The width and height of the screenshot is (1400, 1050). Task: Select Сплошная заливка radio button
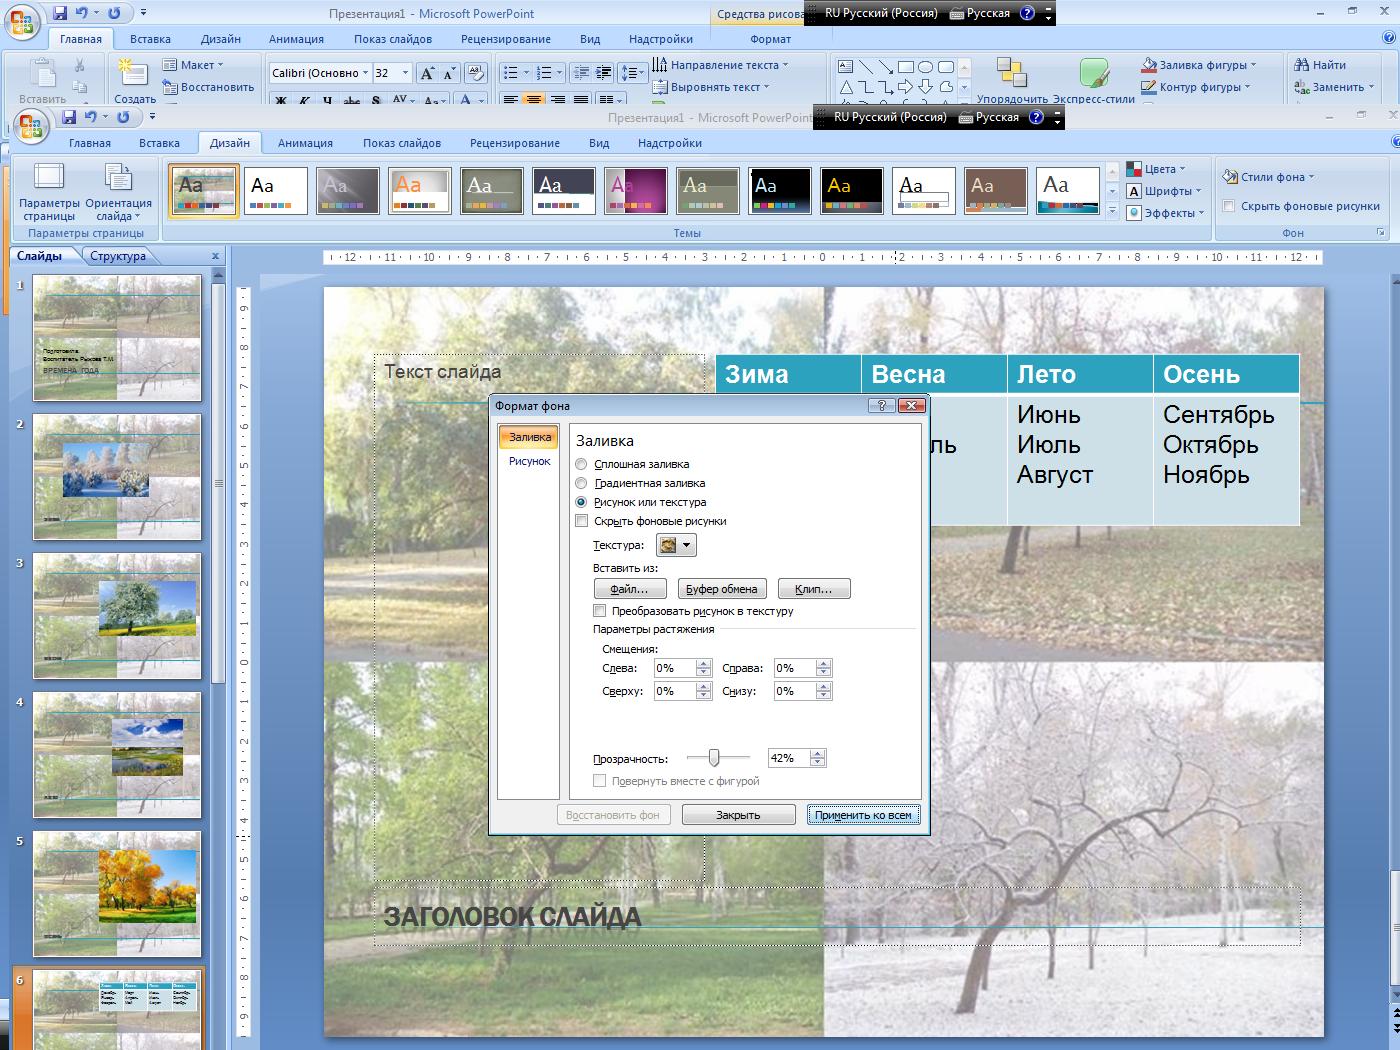click(581, 464)
